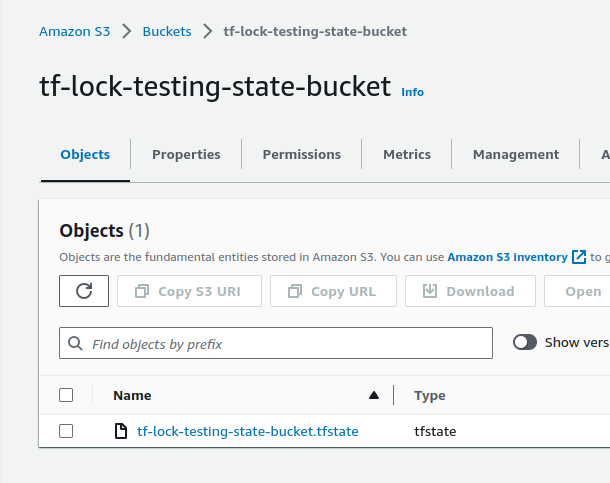The height and width of the screenshot is (483, 610).
Task: Click the Open button
Action: click(x=577, y=291)
